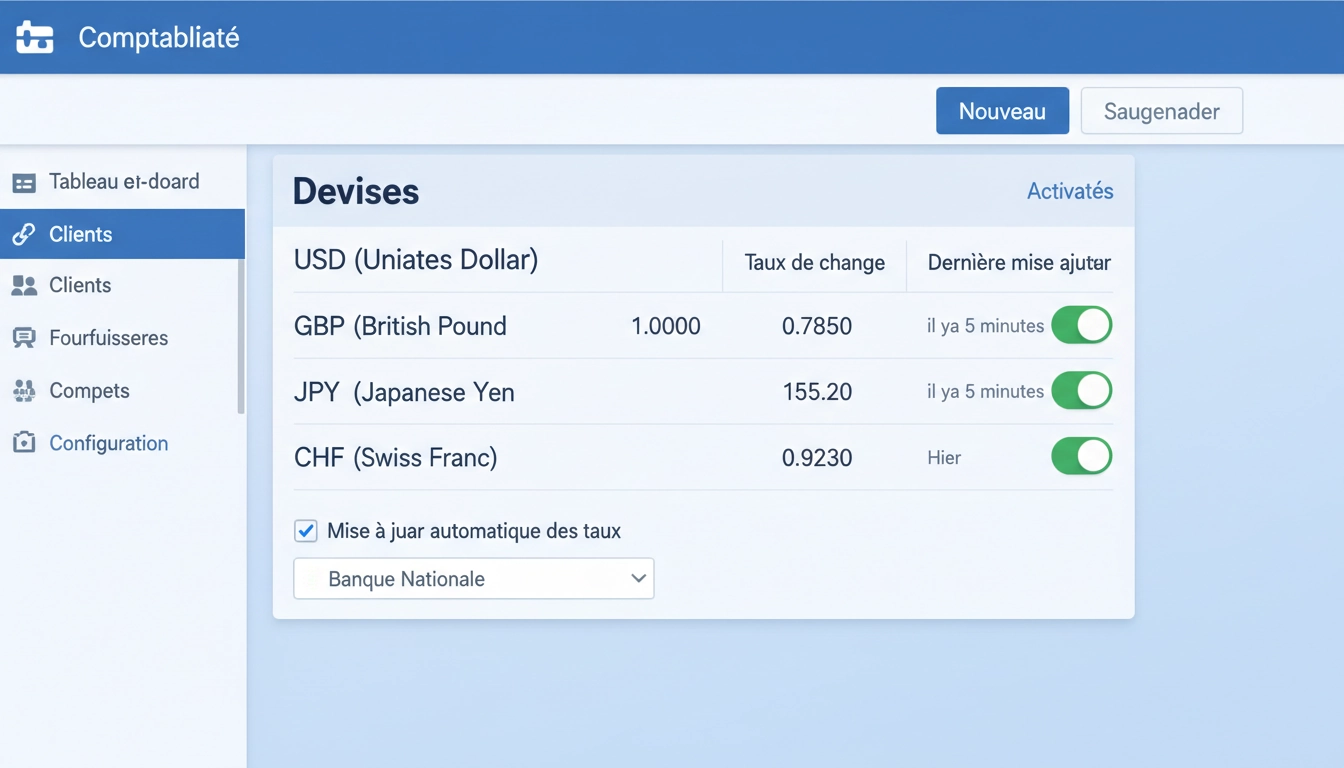The image size is (1344, 768).
Task: Click the camera icon beside Configuration
Action: point(24,443)
